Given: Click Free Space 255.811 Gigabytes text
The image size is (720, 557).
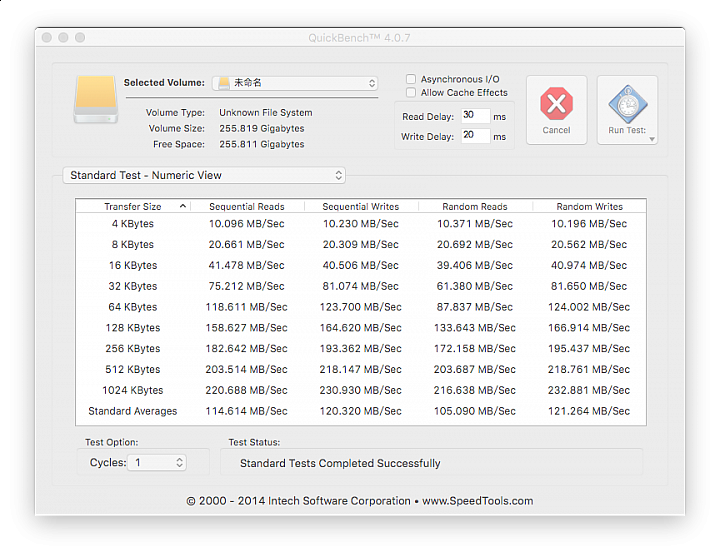Looking at the screenshot, I should pos(262,144).
